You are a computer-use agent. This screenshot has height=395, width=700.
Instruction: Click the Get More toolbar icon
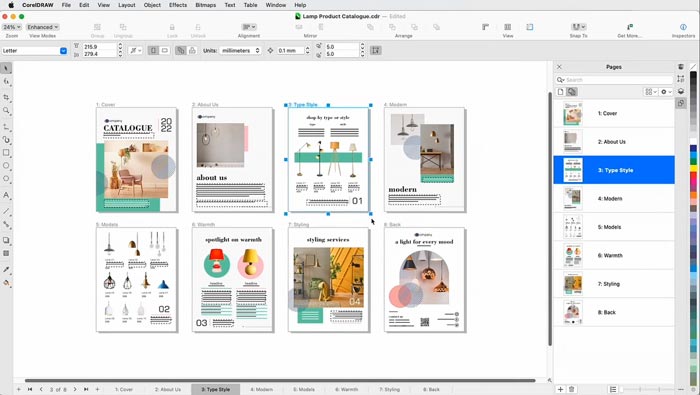coord(629,27)
